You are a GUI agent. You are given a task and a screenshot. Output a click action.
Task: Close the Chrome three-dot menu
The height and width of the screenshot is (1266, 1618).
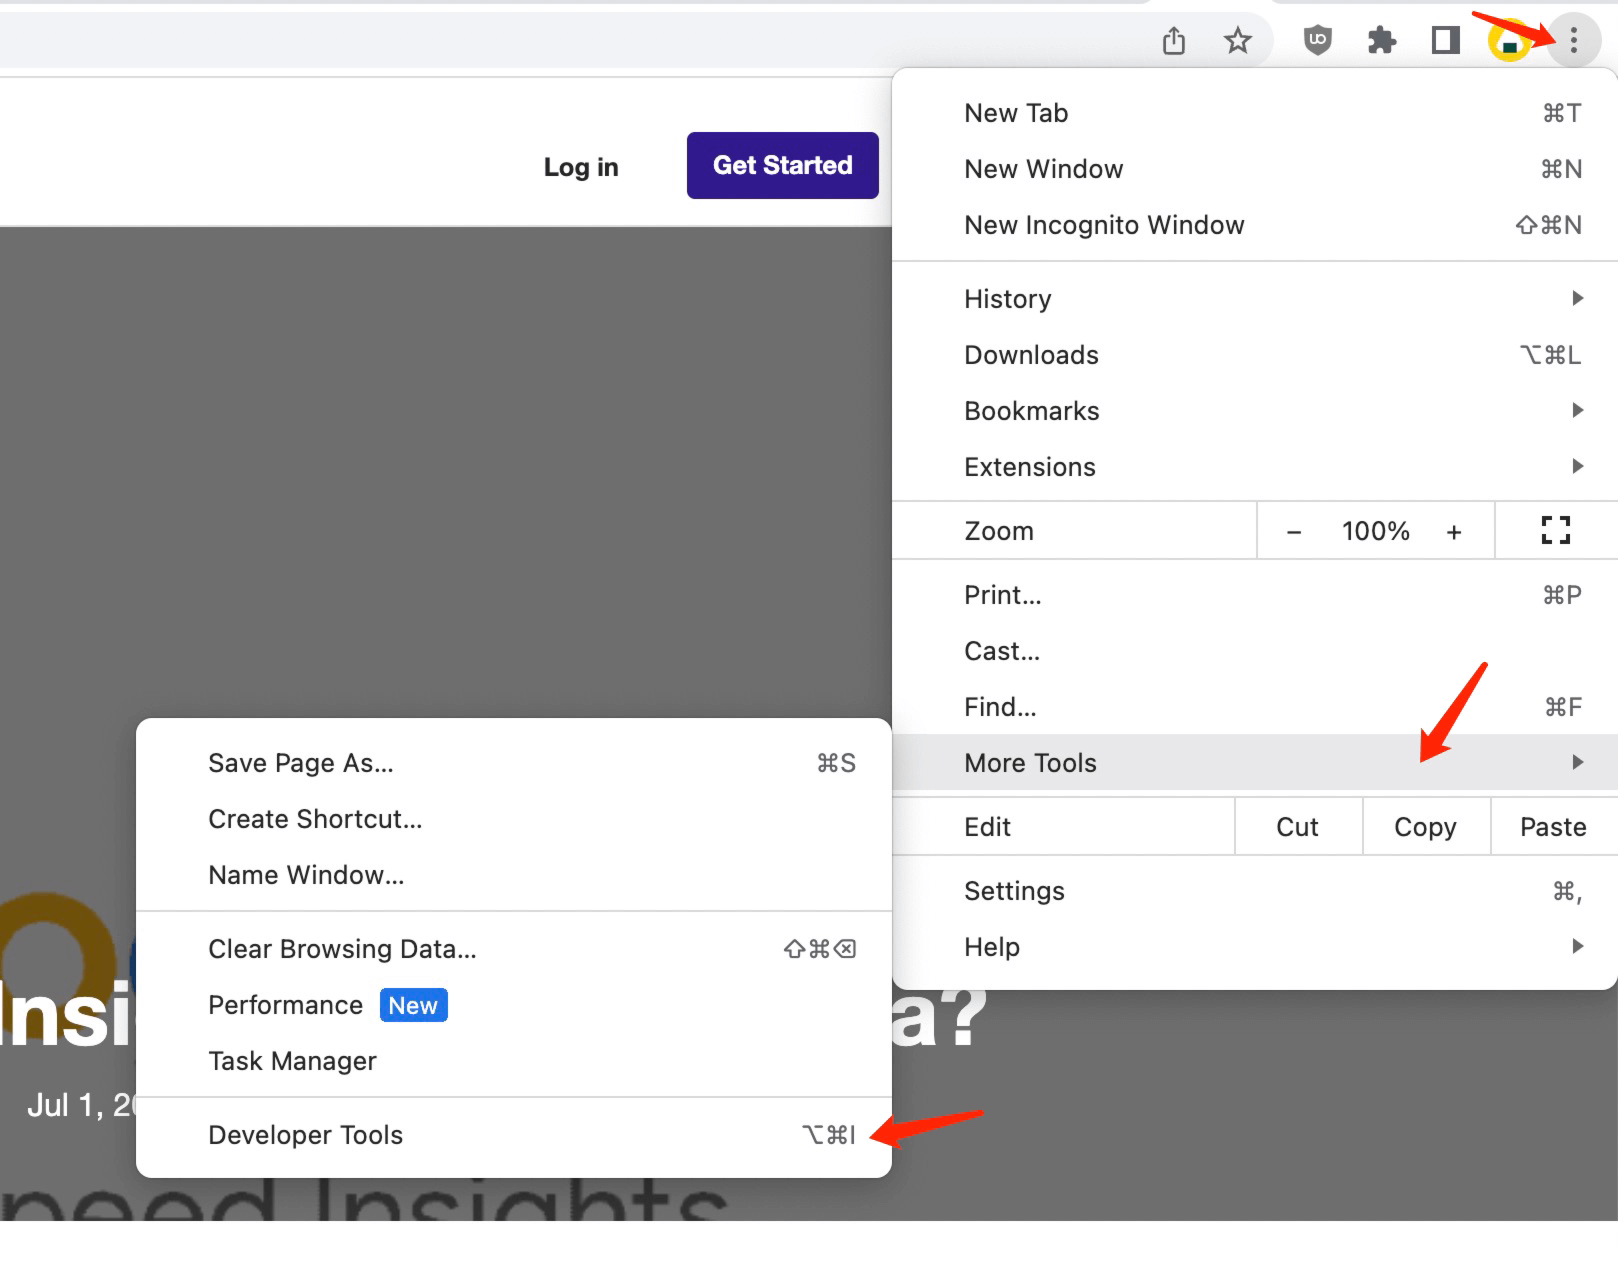tap(1573, 40)
